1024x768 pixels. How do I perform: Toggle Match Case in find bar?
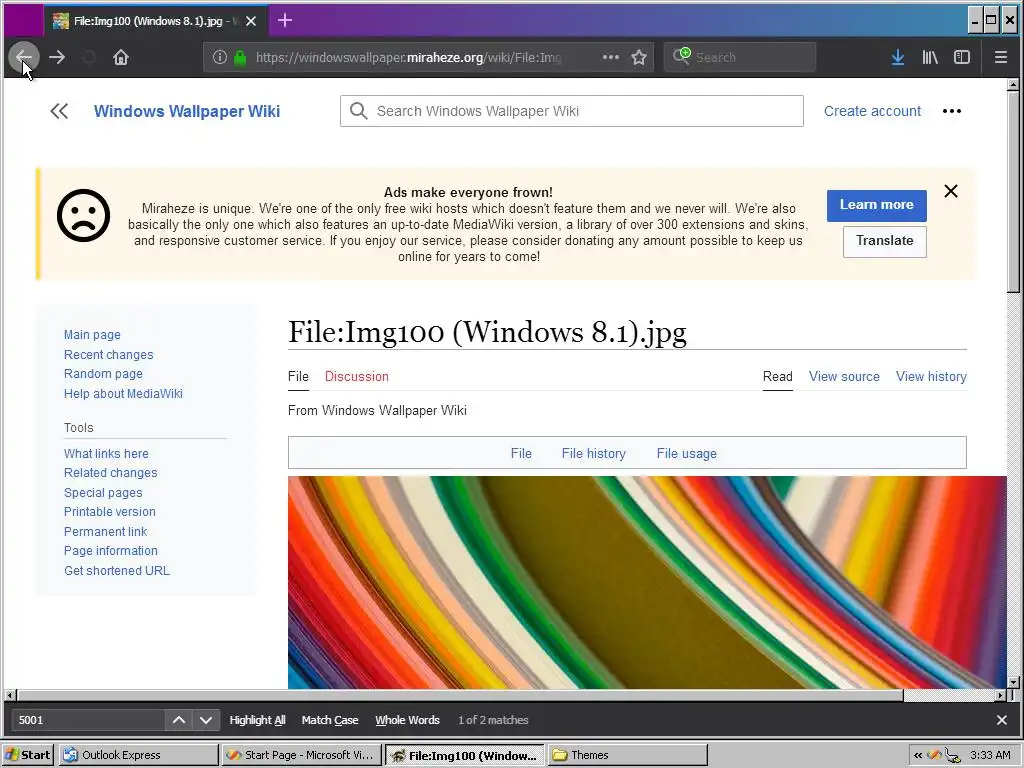click(x=330, y=720)
